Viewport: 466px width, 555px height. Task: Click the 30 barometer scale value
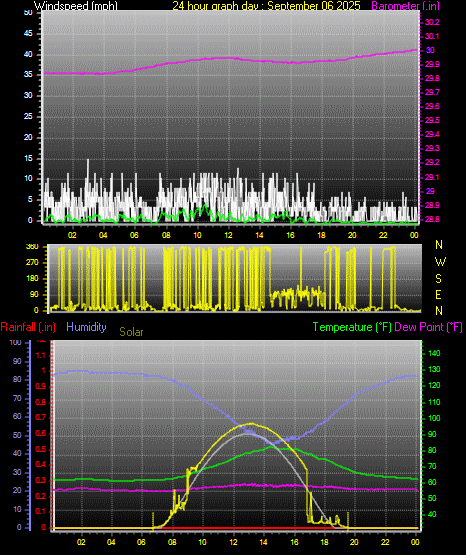[430, 50]
